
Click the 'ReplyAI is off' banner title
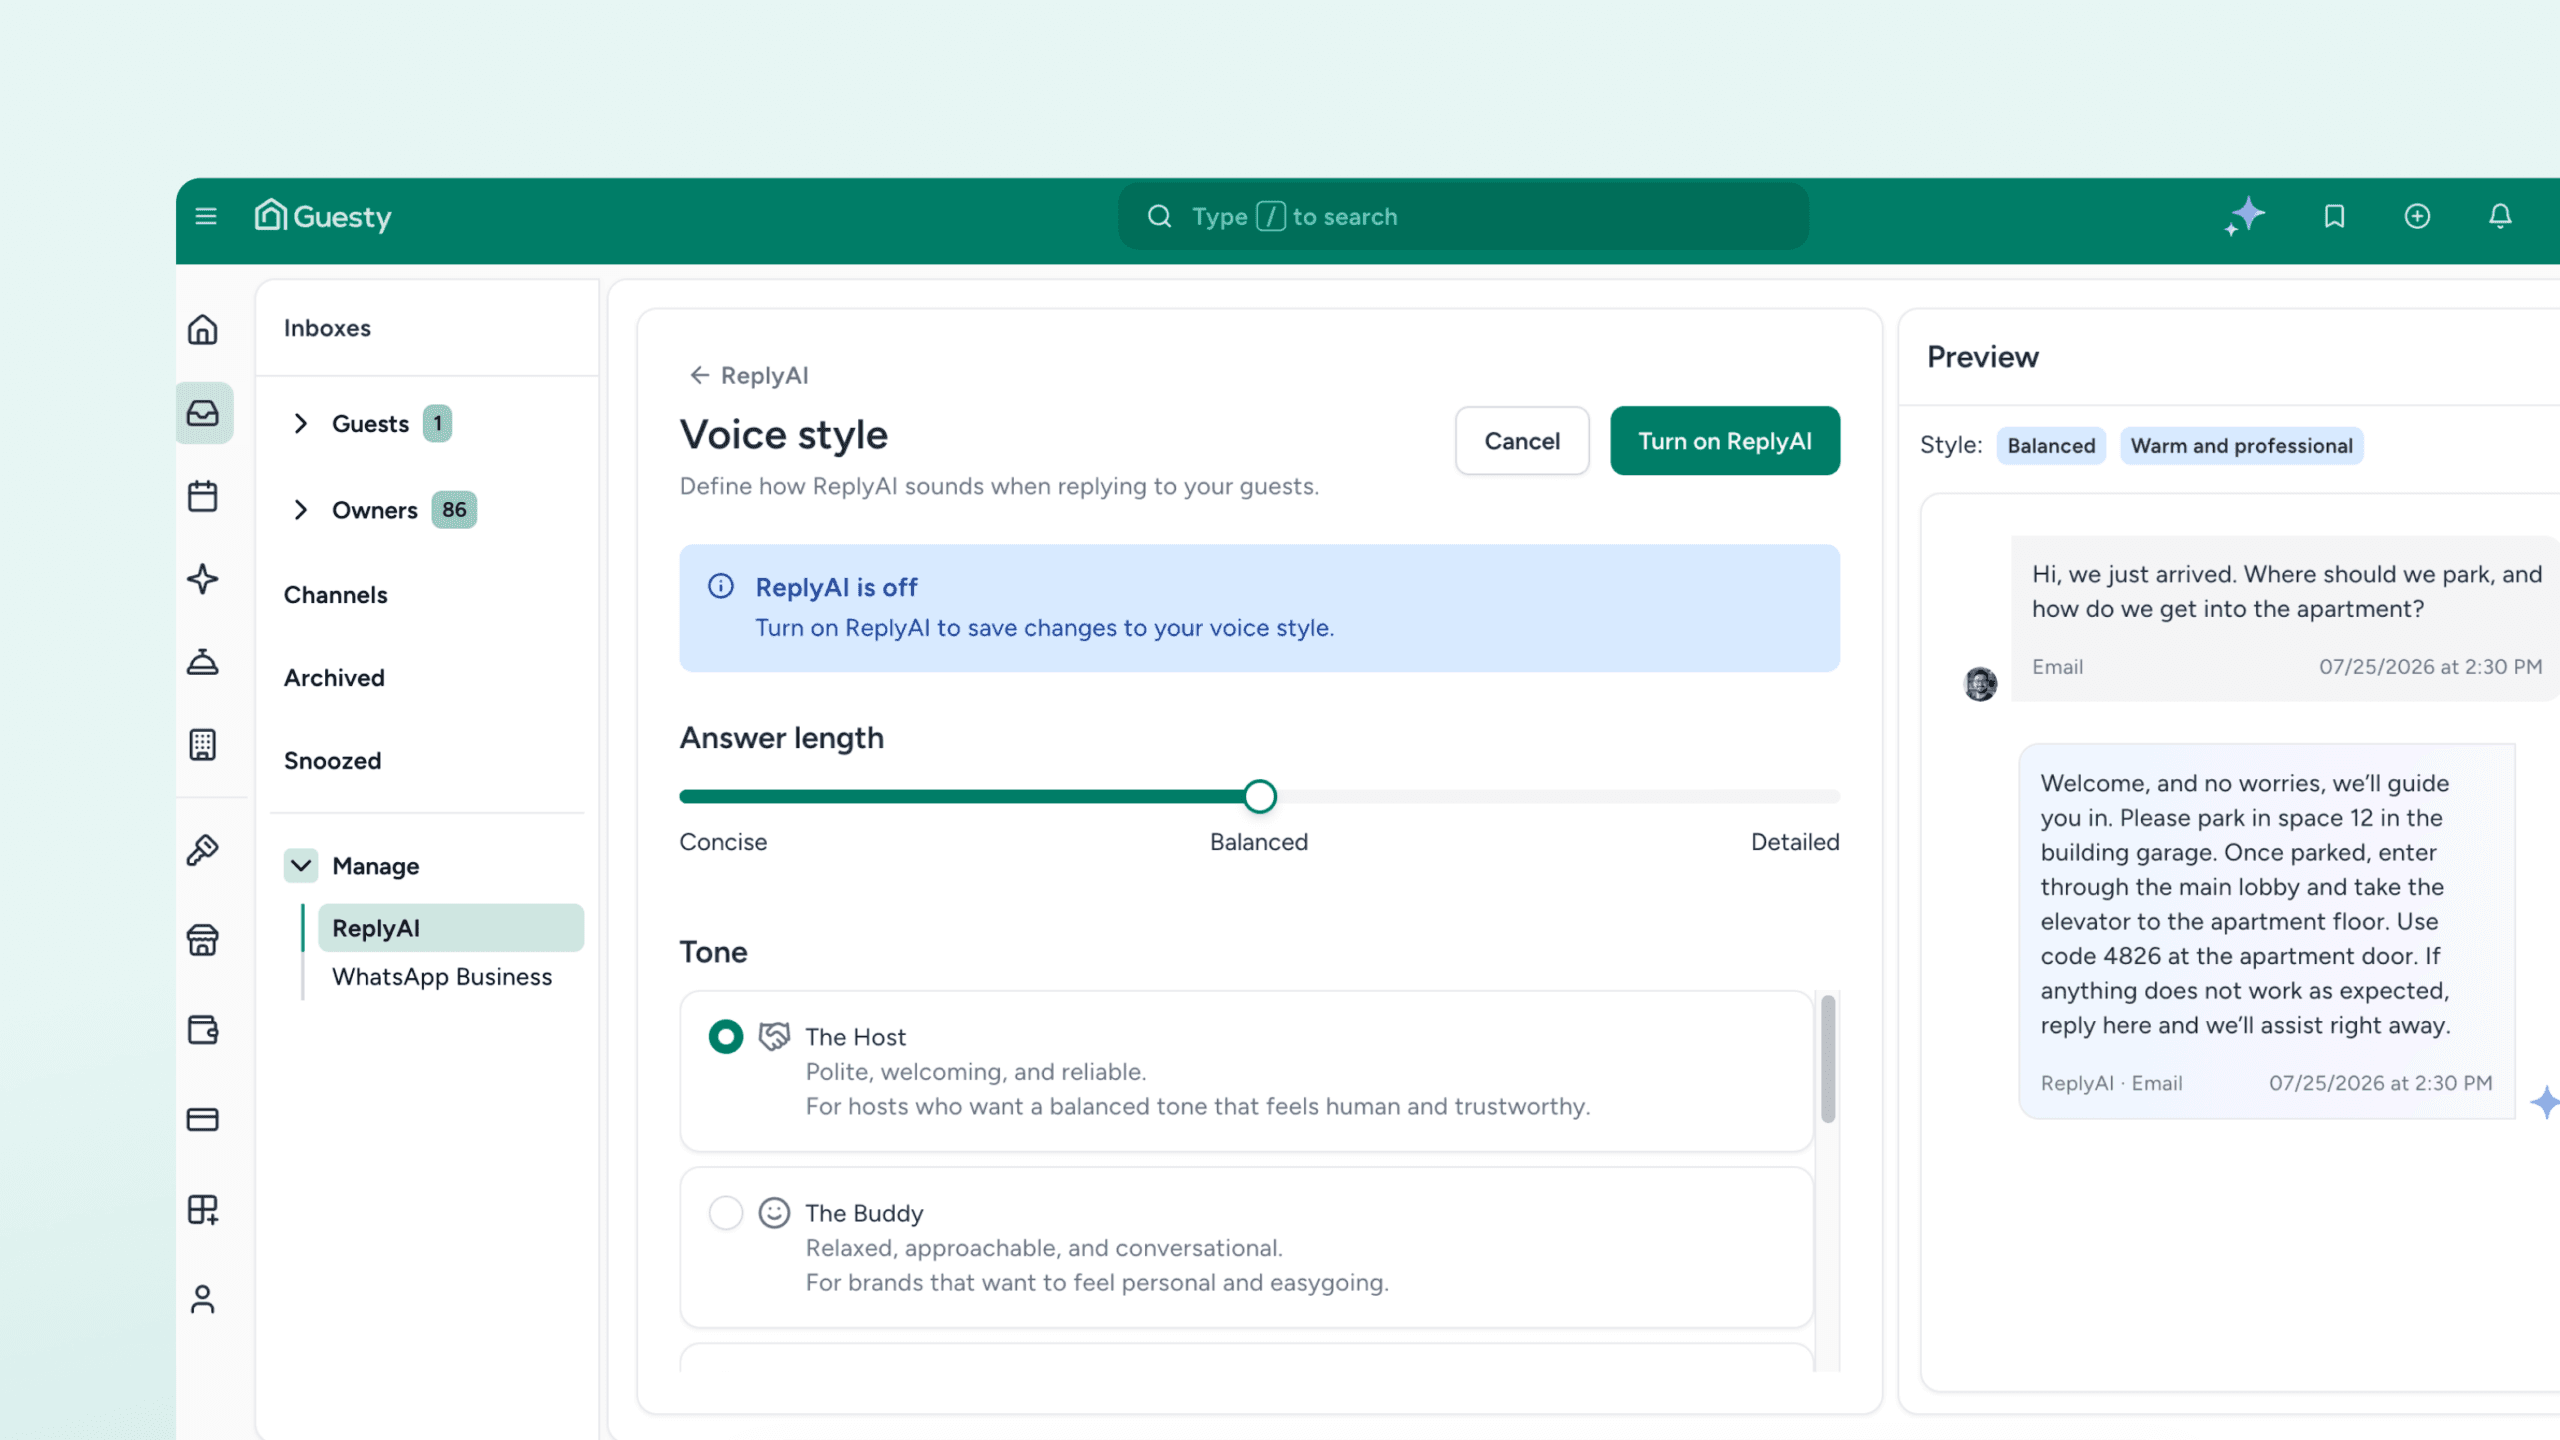(x=836, y=587)
